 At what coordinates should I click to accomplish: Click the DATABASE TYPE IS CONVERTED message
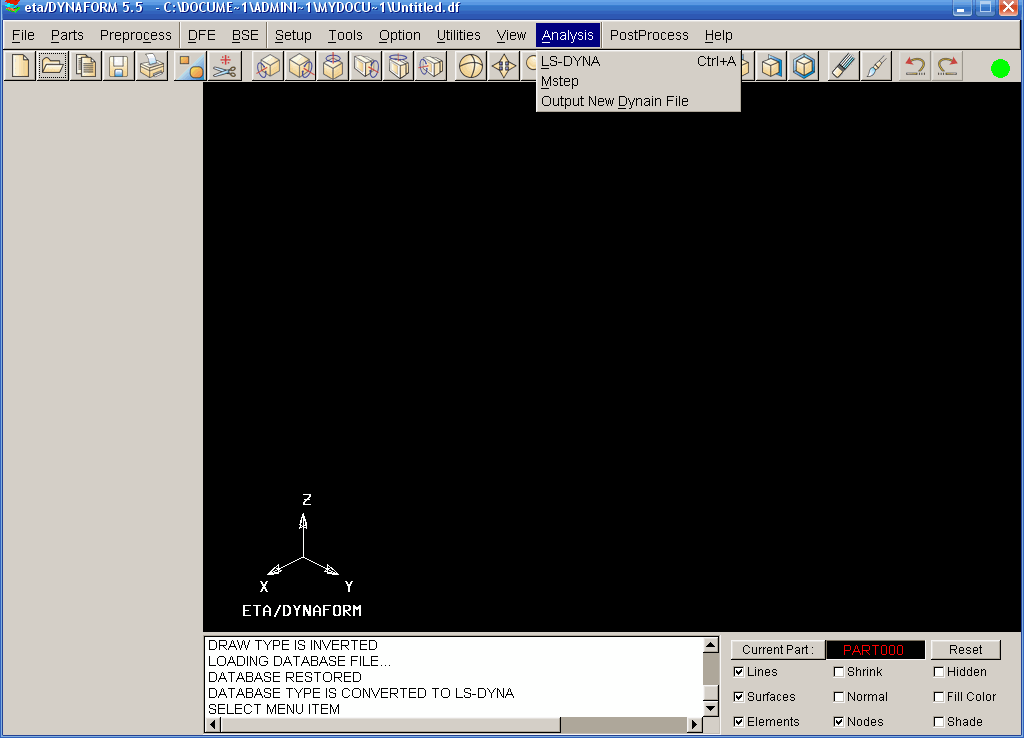(361, 693)
